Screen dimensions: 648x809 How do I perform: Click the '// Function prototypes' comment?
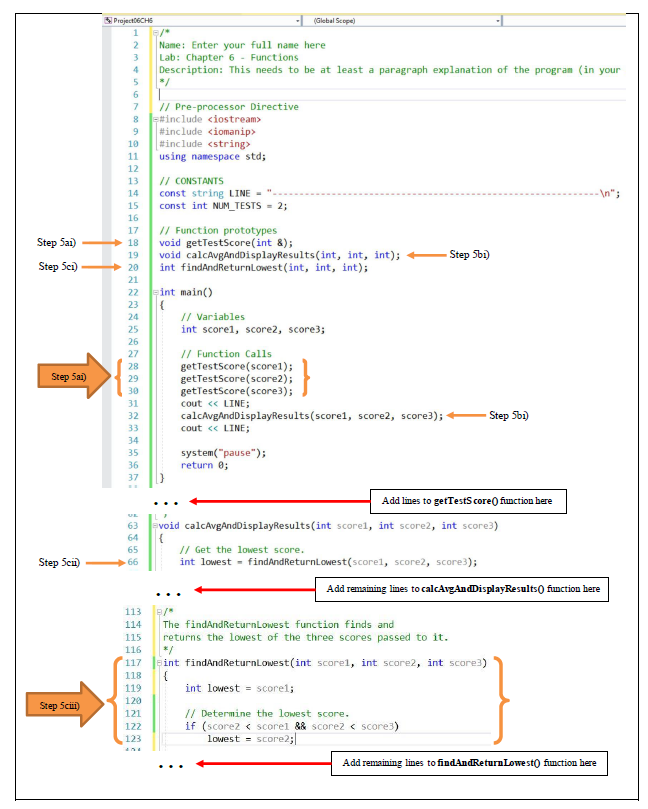pyautogui.click(x=218, y=231)
